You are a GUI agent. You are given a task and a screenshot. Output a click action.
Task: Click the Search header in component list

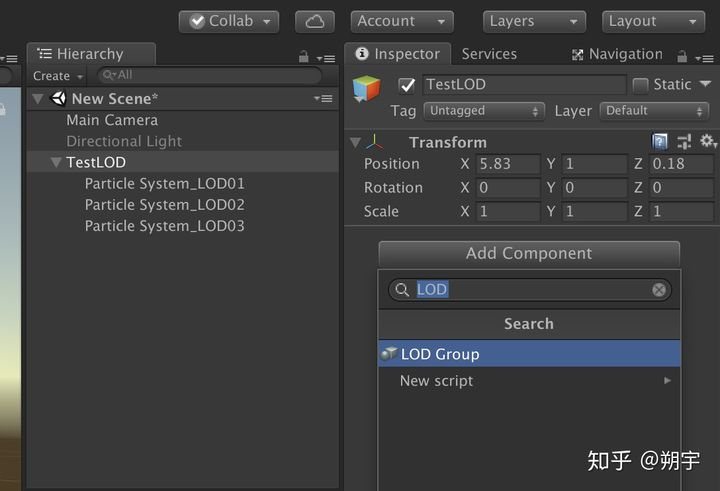[x=529, y=324]
